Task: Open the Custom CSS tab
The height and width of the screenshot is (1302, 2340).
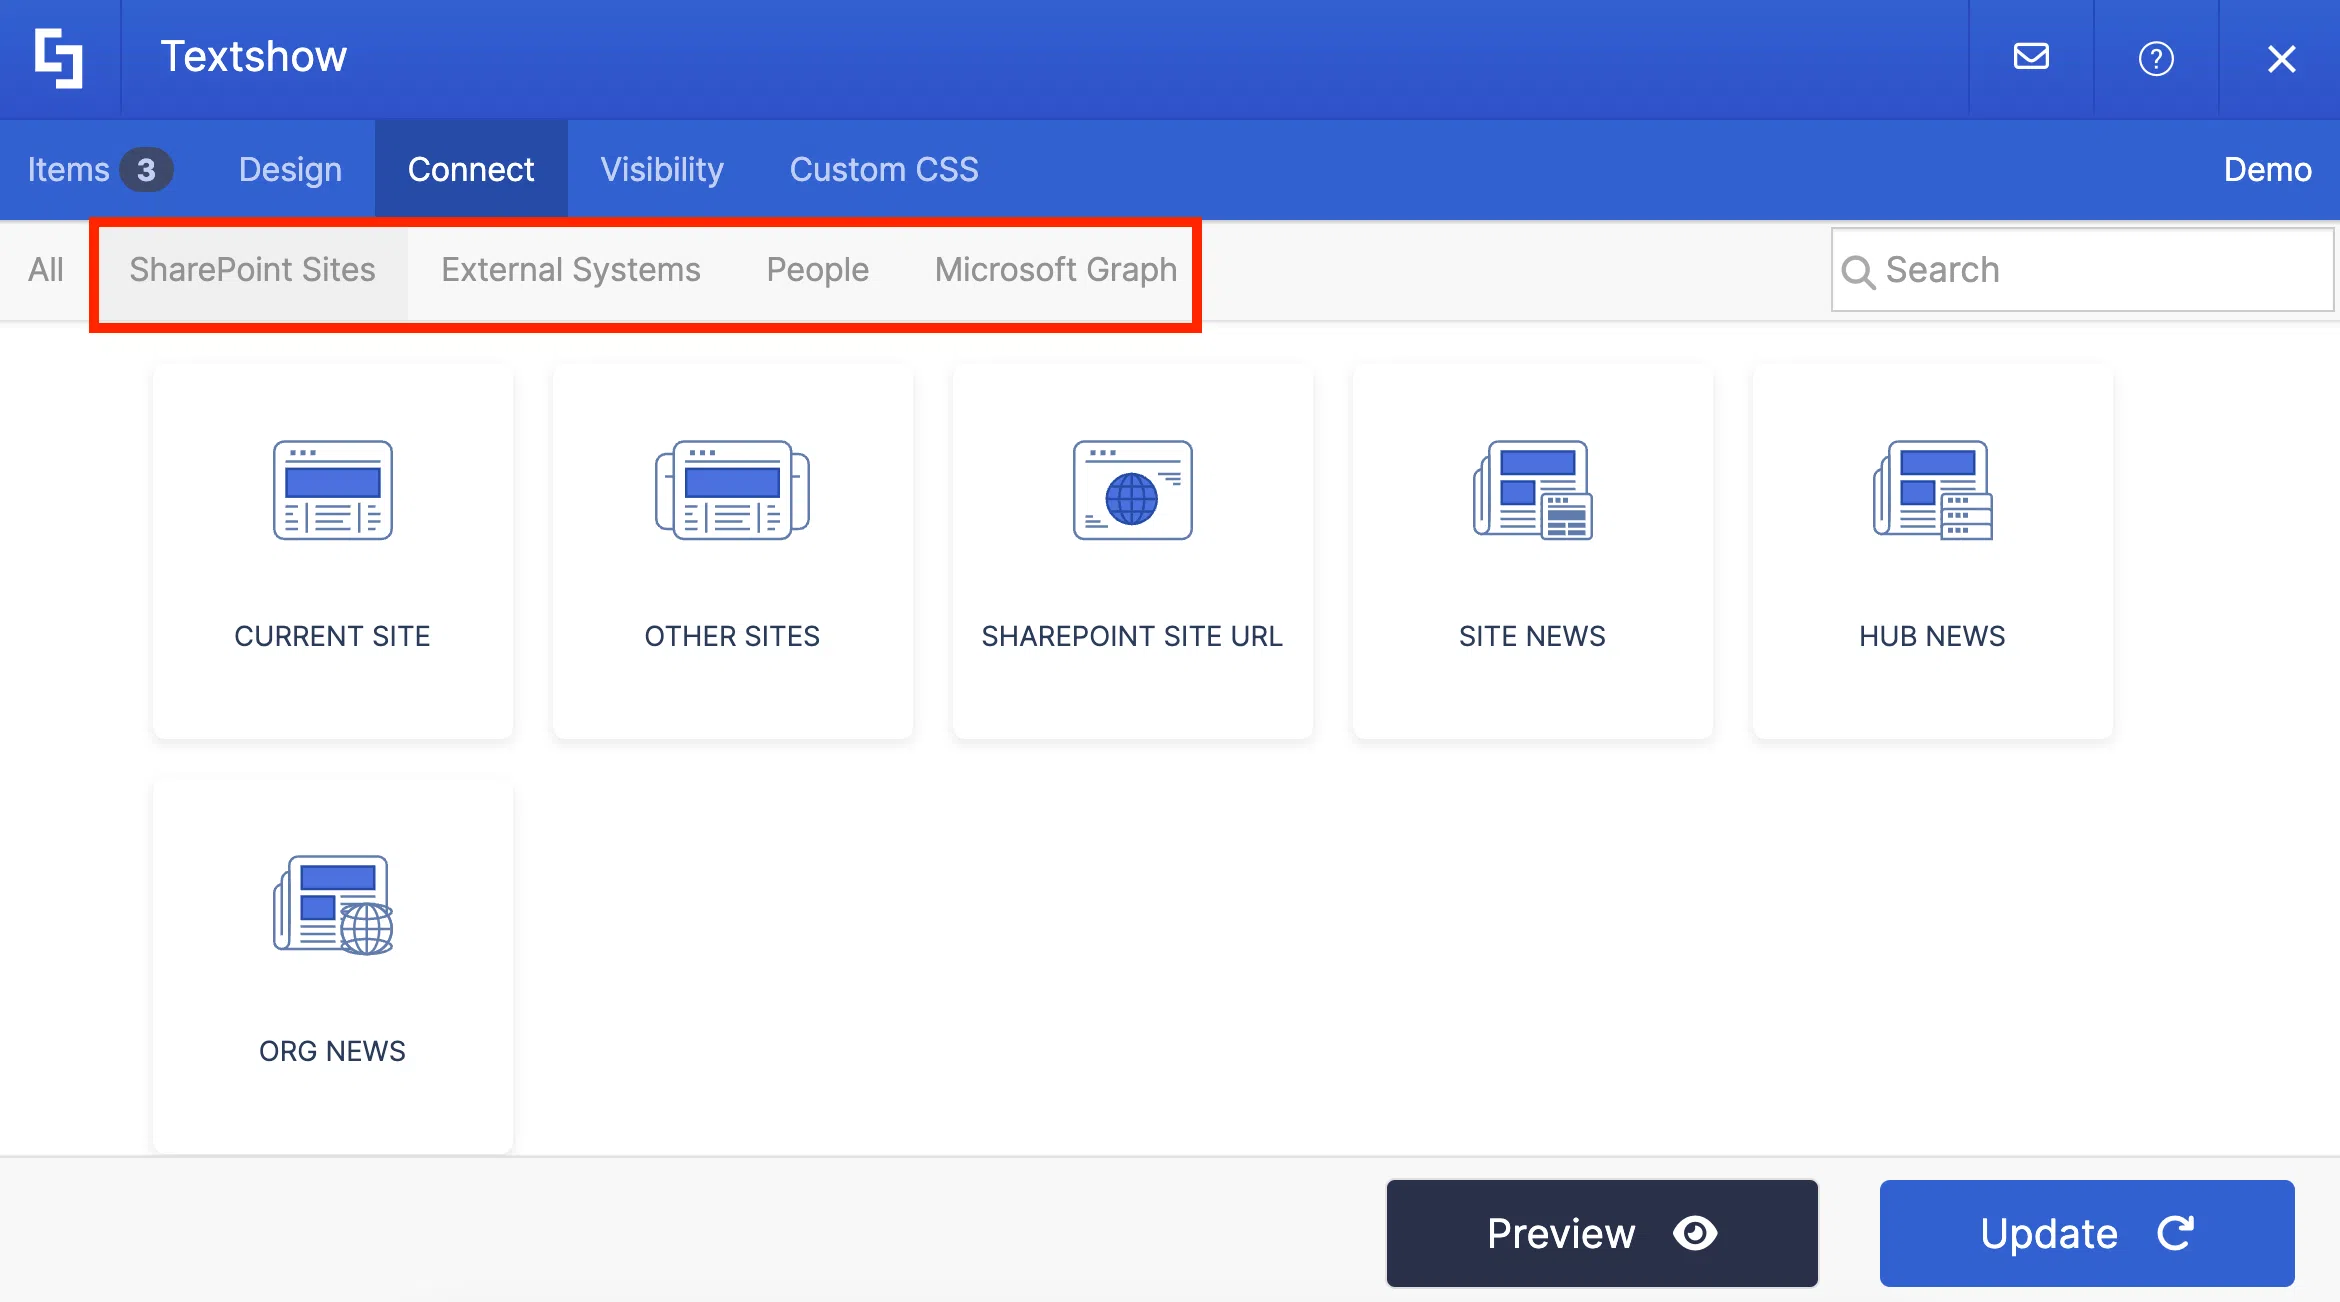Action: point(884,170)
